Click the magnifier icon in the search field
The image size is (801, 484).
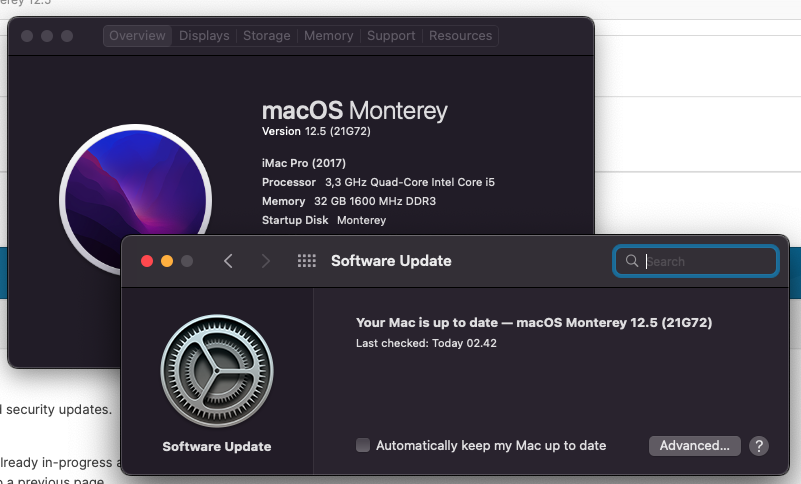pos(632,261)
